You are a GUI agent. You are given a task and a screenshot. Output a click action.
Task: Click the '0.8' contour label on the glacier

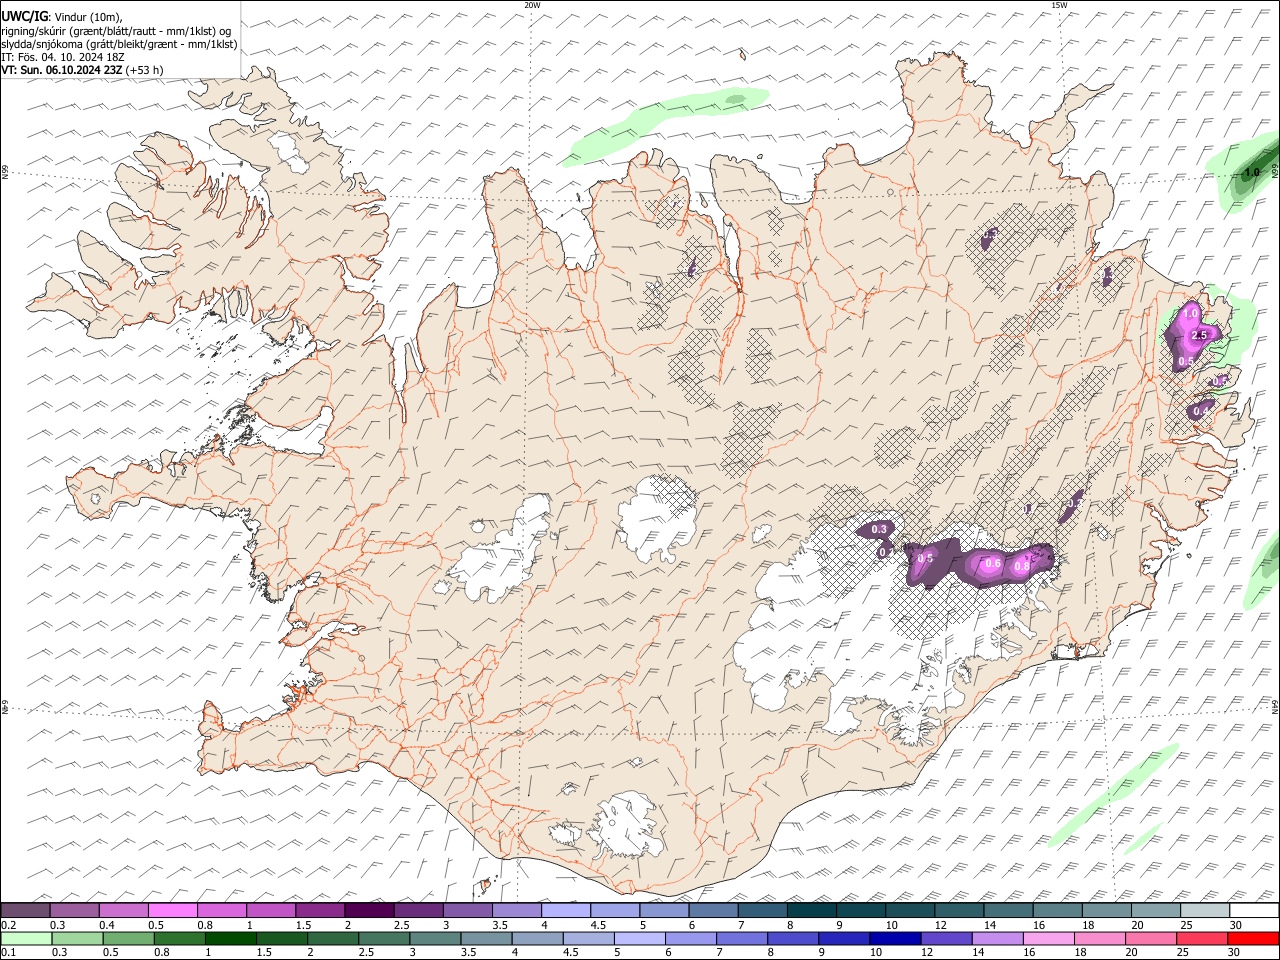click(x=1022, y=566)
